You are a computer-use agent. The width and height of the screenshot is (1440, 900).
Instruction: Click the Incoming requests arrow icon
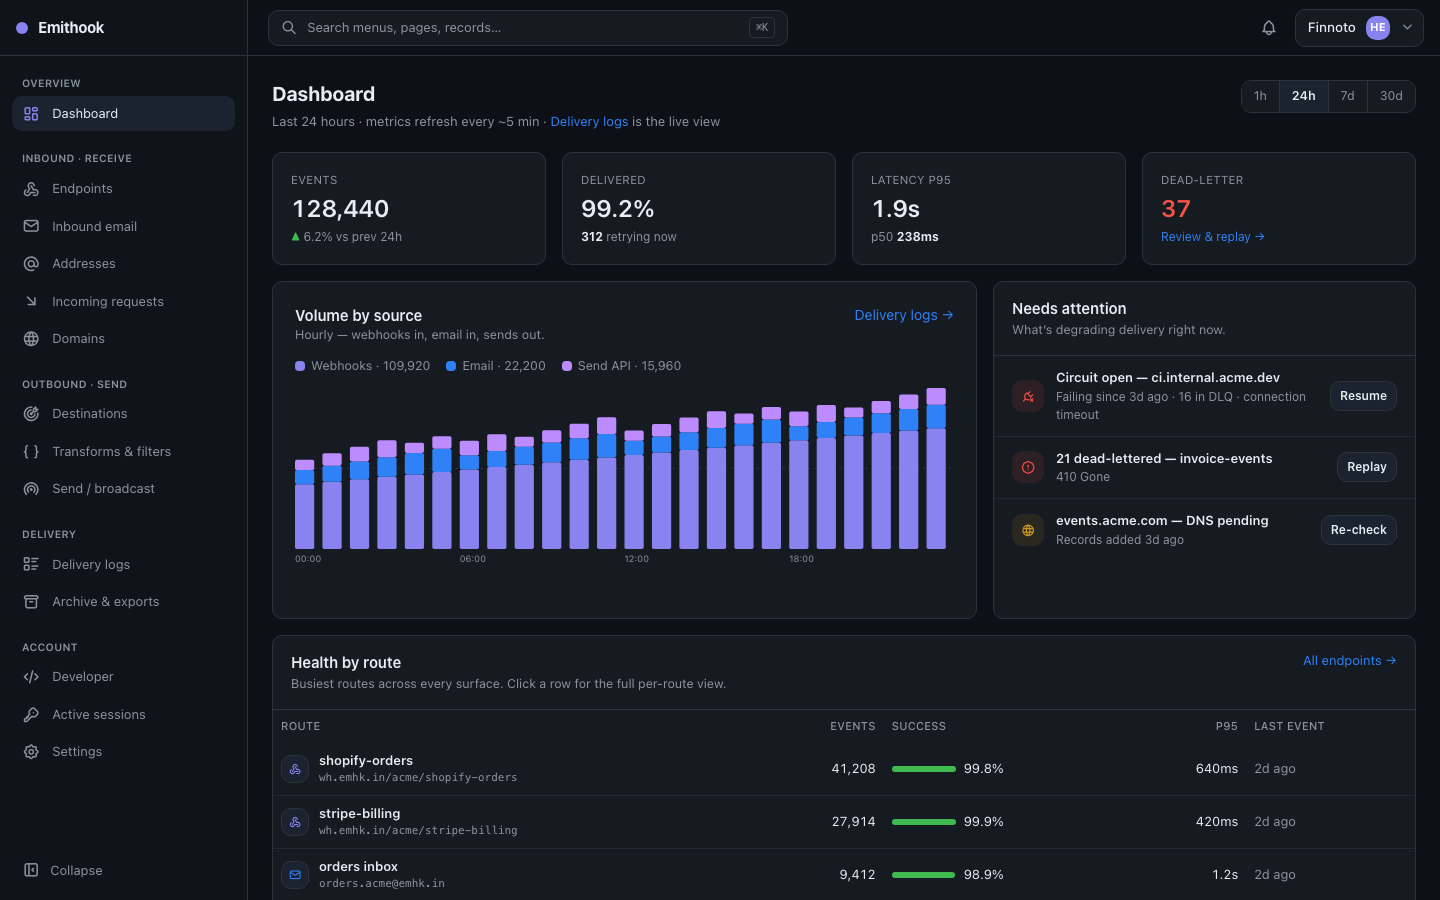pos(31,301)
